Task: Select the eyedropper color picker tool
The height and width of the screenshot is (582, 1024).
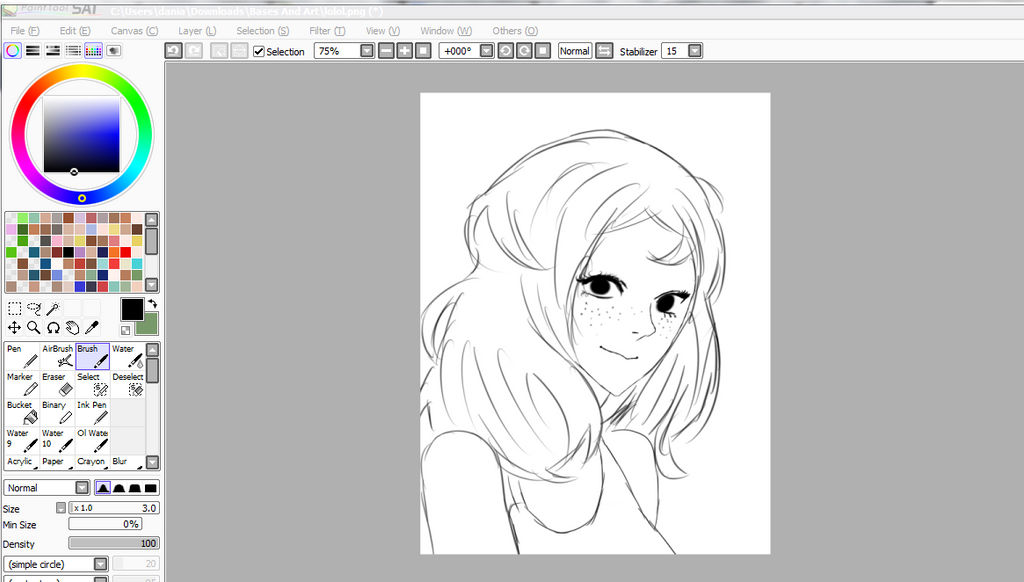Action: (92, 327)
